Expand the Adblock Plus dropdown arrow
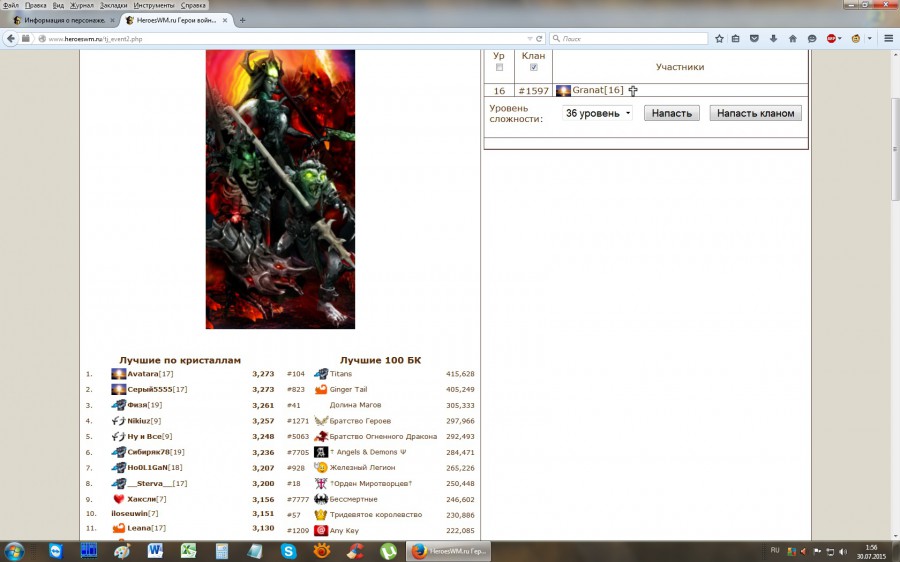This screenshot has width=900, height=562. [x=840, y=38]
